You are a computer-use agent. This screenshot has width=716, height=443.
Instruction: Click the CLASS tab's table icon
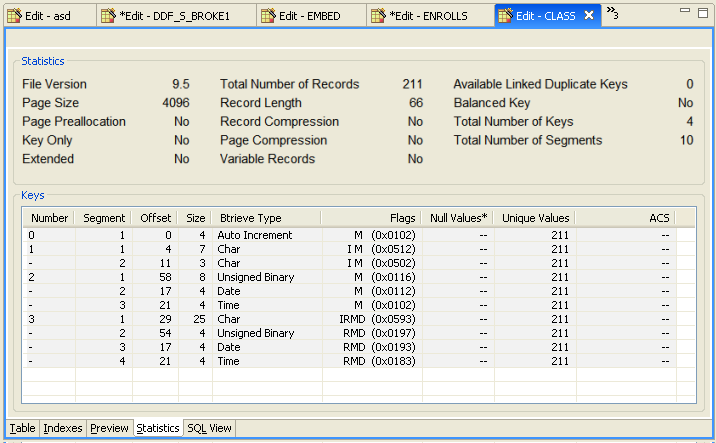click(x=505, y=16)
